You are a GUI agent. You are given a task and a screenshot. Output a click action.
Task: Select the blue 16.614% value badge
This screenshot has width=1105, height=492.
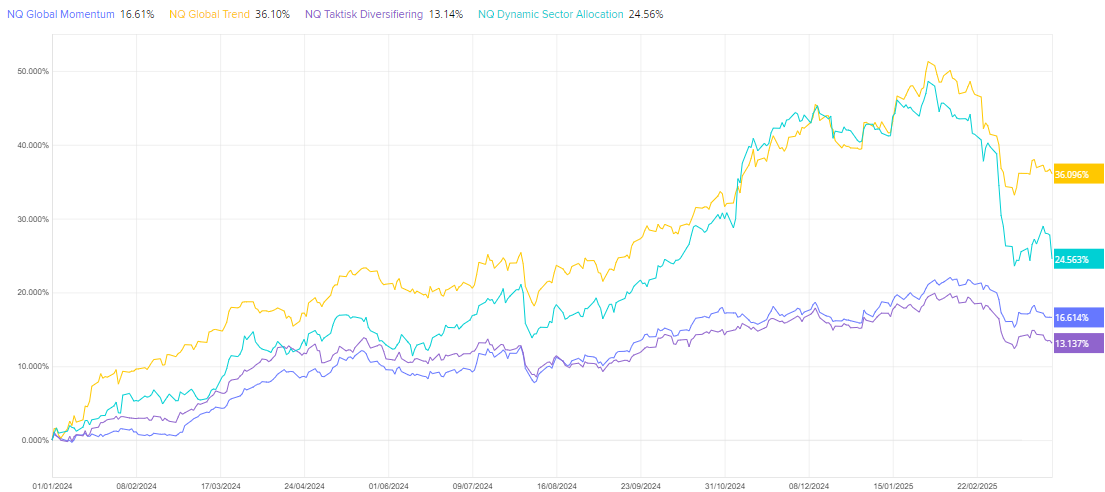pyautogui.click(x=1077, y=317)
